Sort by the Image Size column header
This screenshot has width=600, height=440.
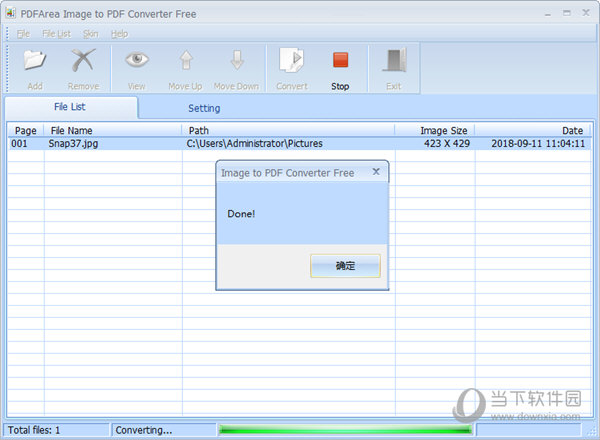coord(435,130)
